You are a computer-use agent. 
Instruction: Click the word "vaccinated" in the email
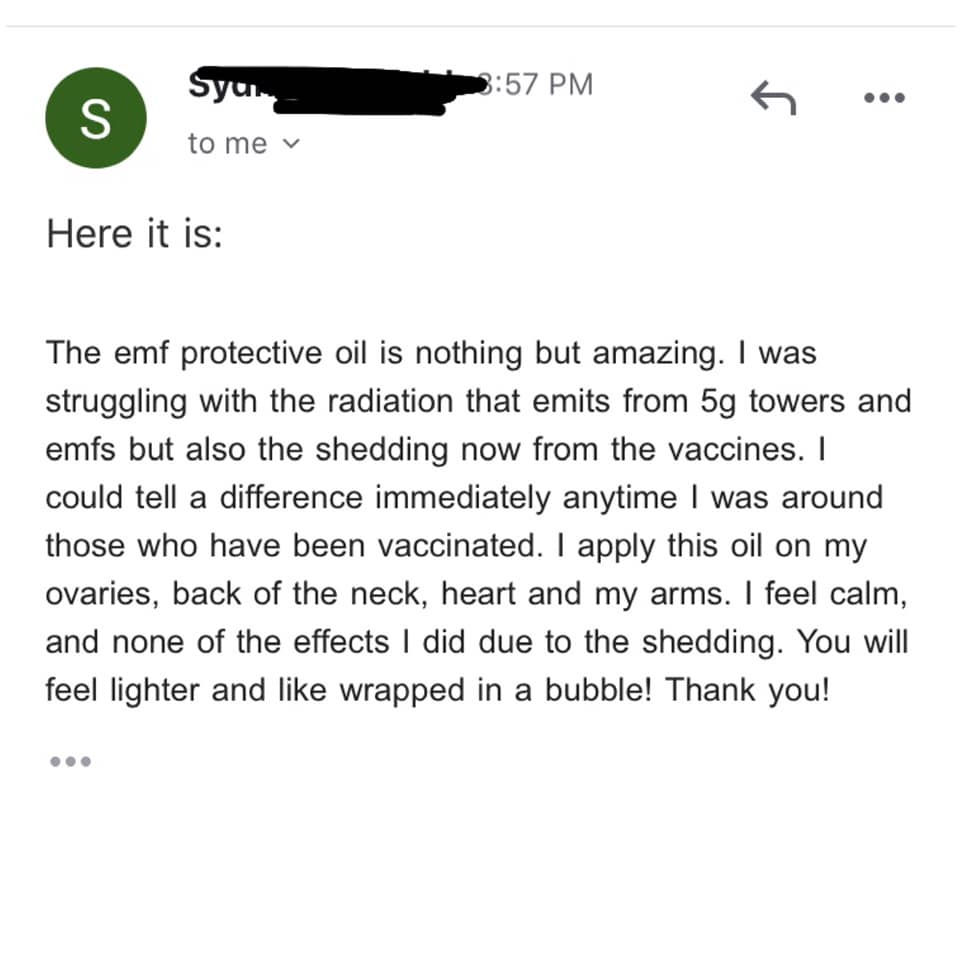[x=443, y=545]
